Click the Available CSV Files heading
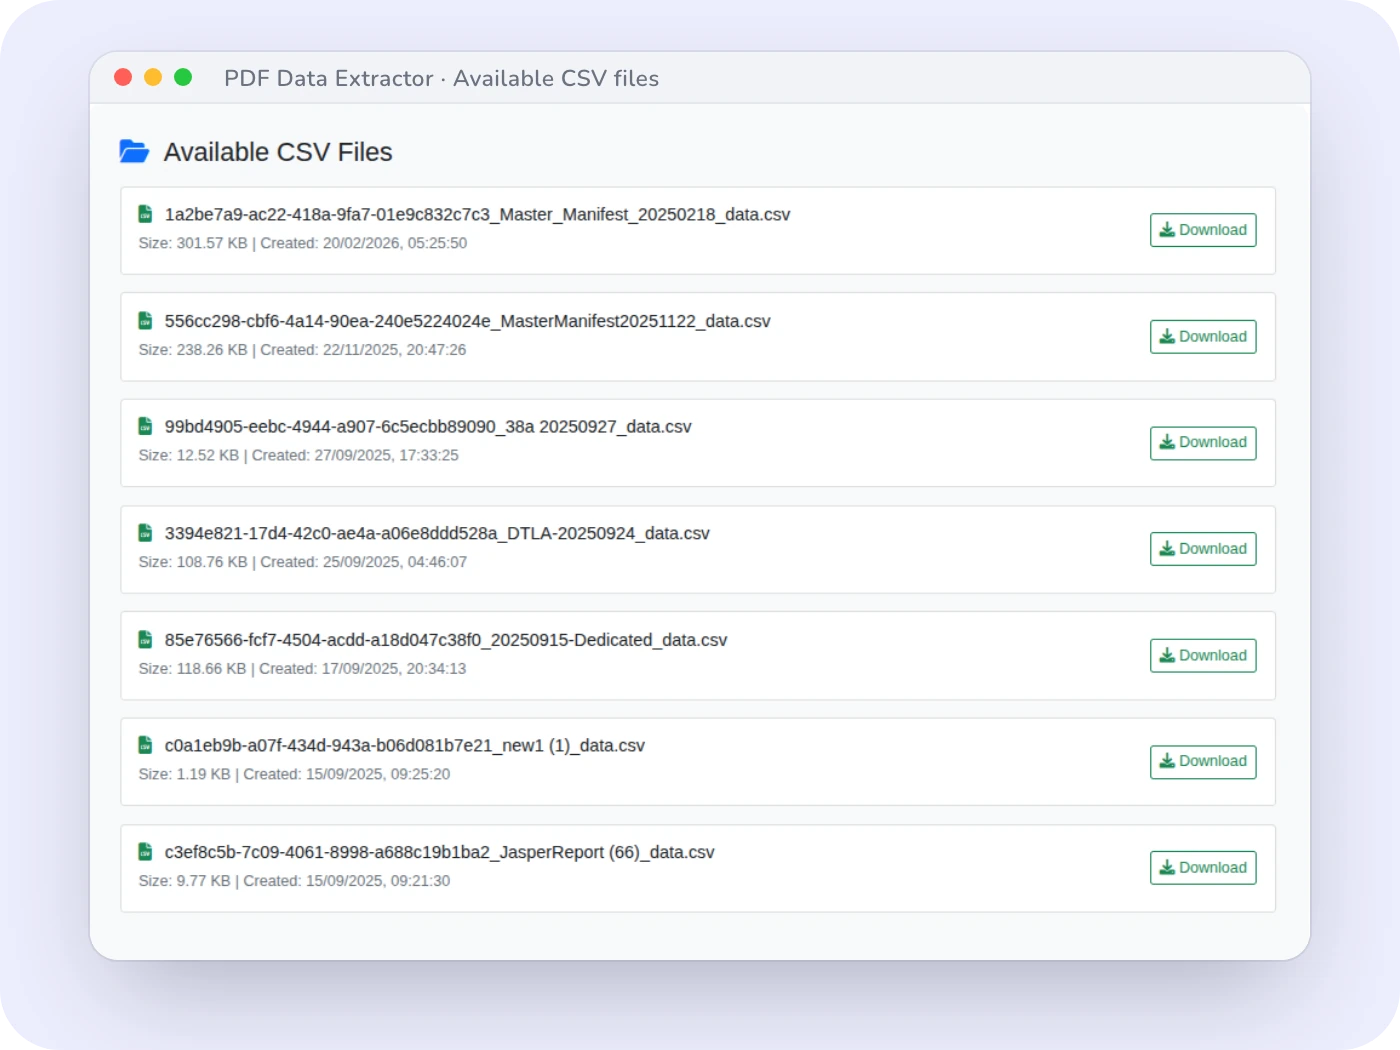Viewport: 1400px width, 1050px height. coord(278,152)
